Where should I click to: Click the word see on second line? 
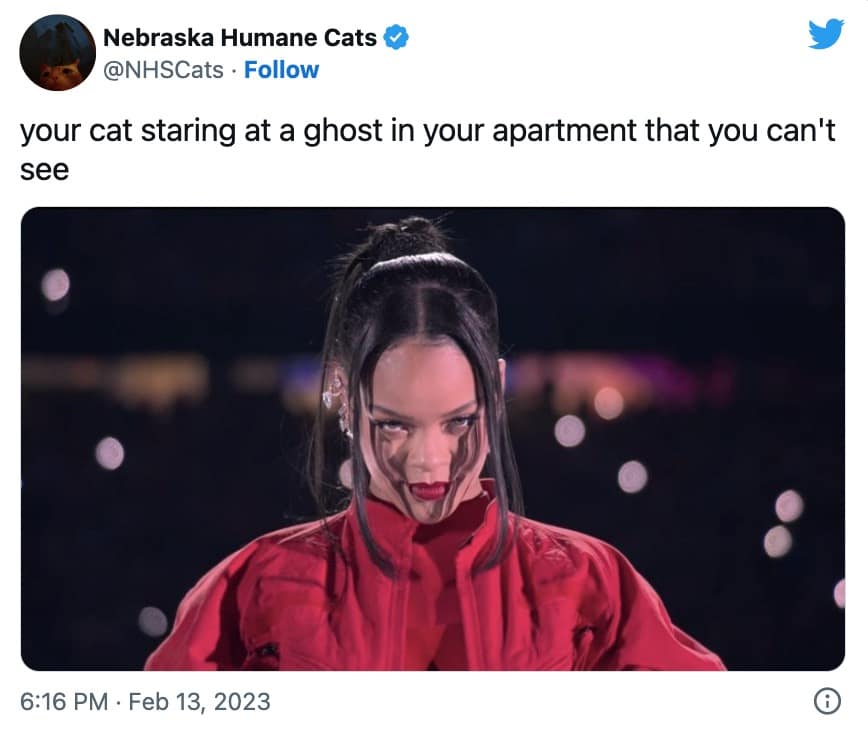tap(45, 171)
